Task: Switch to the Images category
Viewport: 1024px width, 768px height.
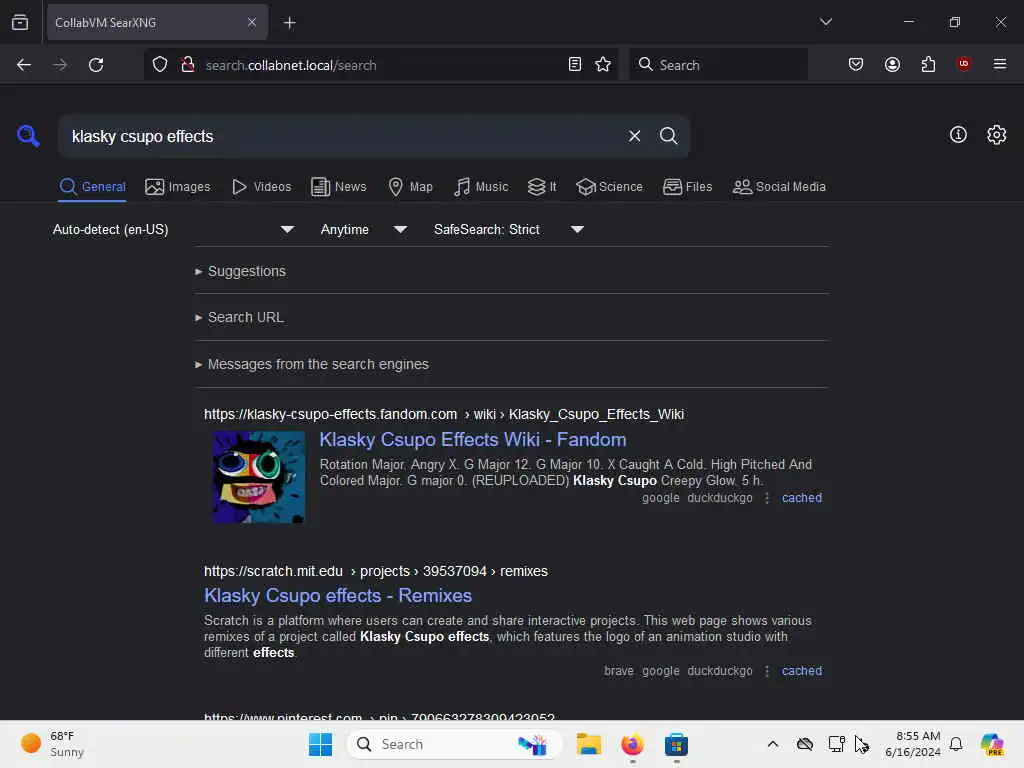Action: tap(178, 187)
